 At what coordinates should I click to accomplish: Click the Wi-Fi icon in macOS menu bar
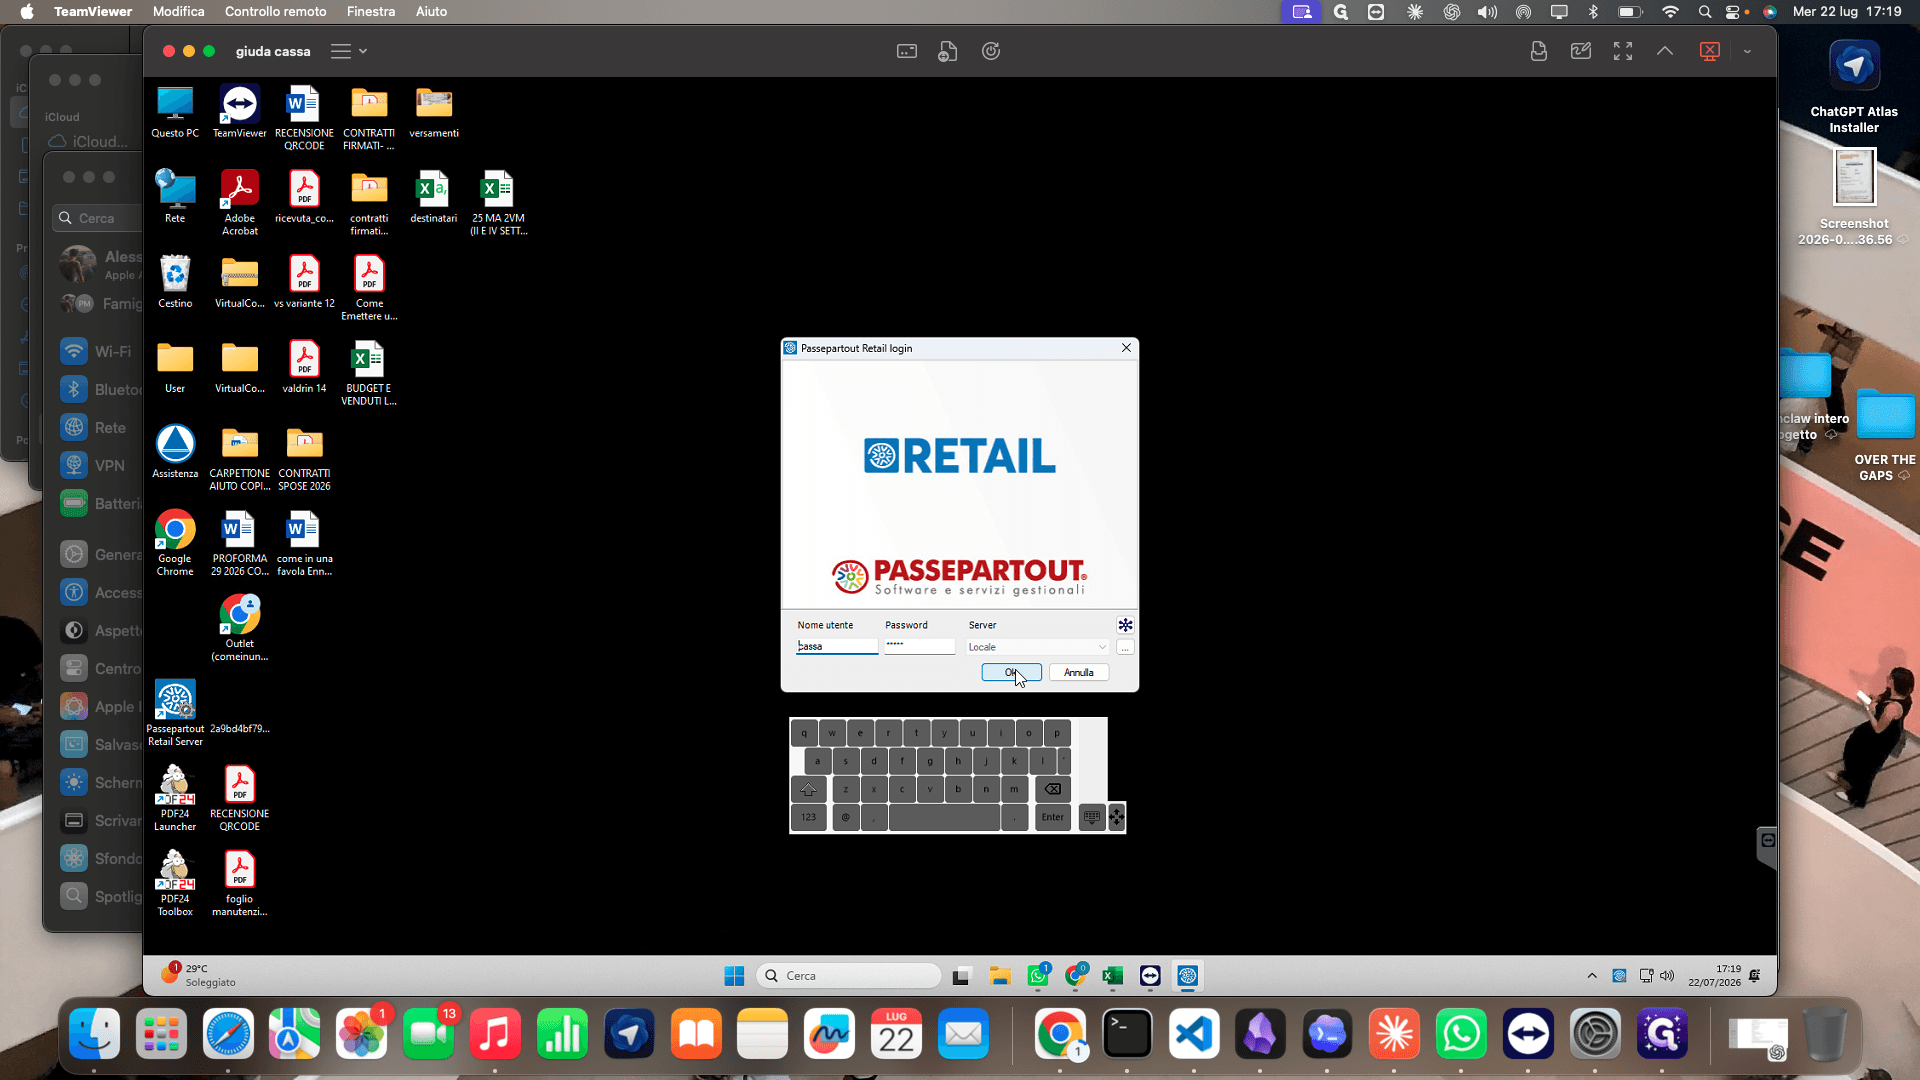click(1670, 11)
